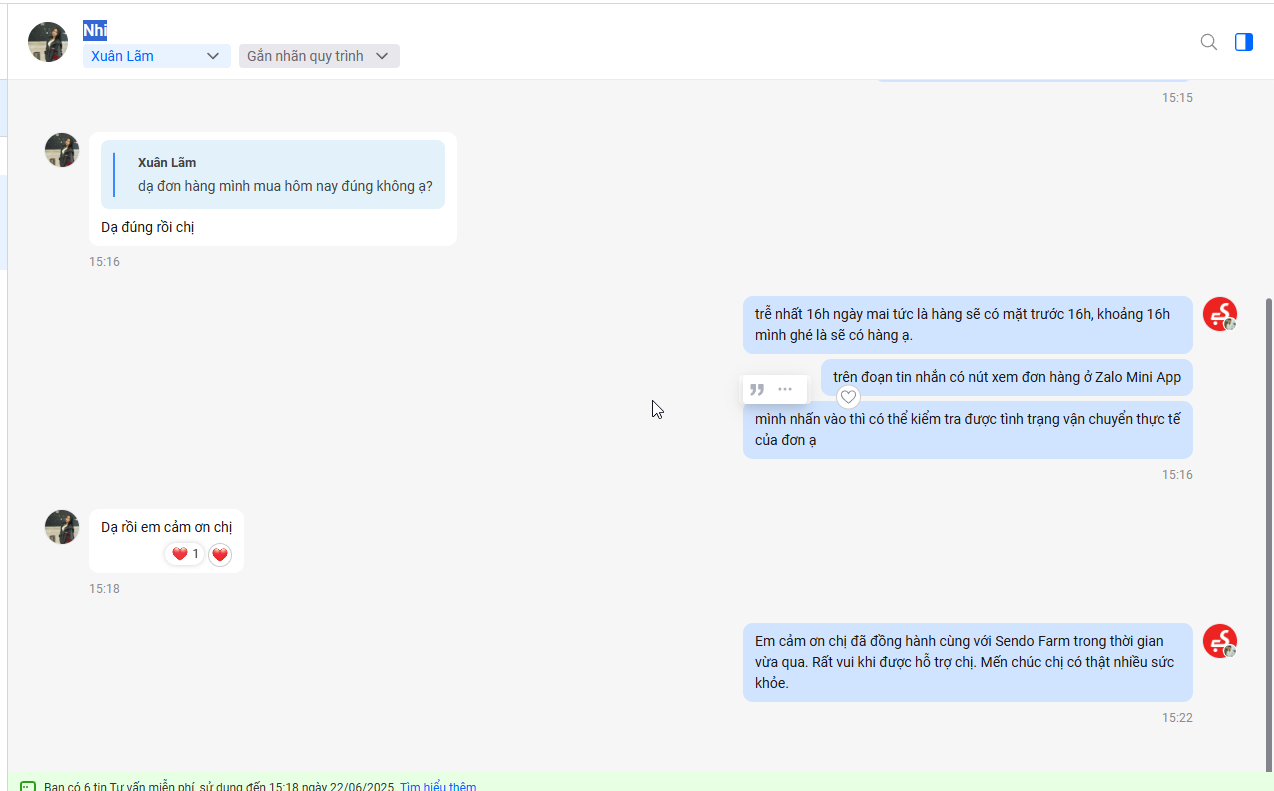Click Nhi's profile avatar in header
The image size is (1274, 791).
click(48, 42)
